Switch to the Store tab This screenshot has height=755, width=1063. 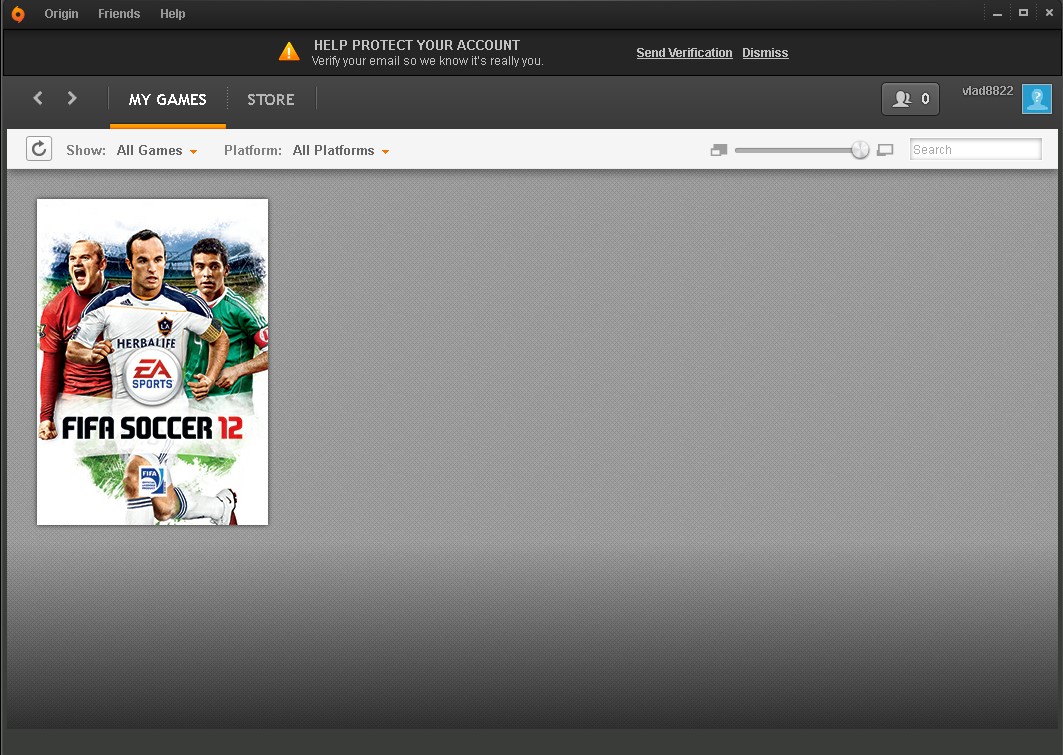tap(270, 100)
